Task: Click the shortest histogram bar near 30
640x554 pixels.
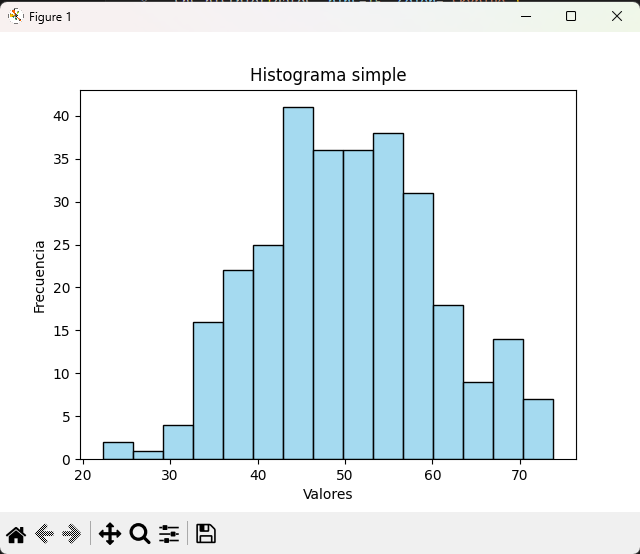Action: point(148,455)
